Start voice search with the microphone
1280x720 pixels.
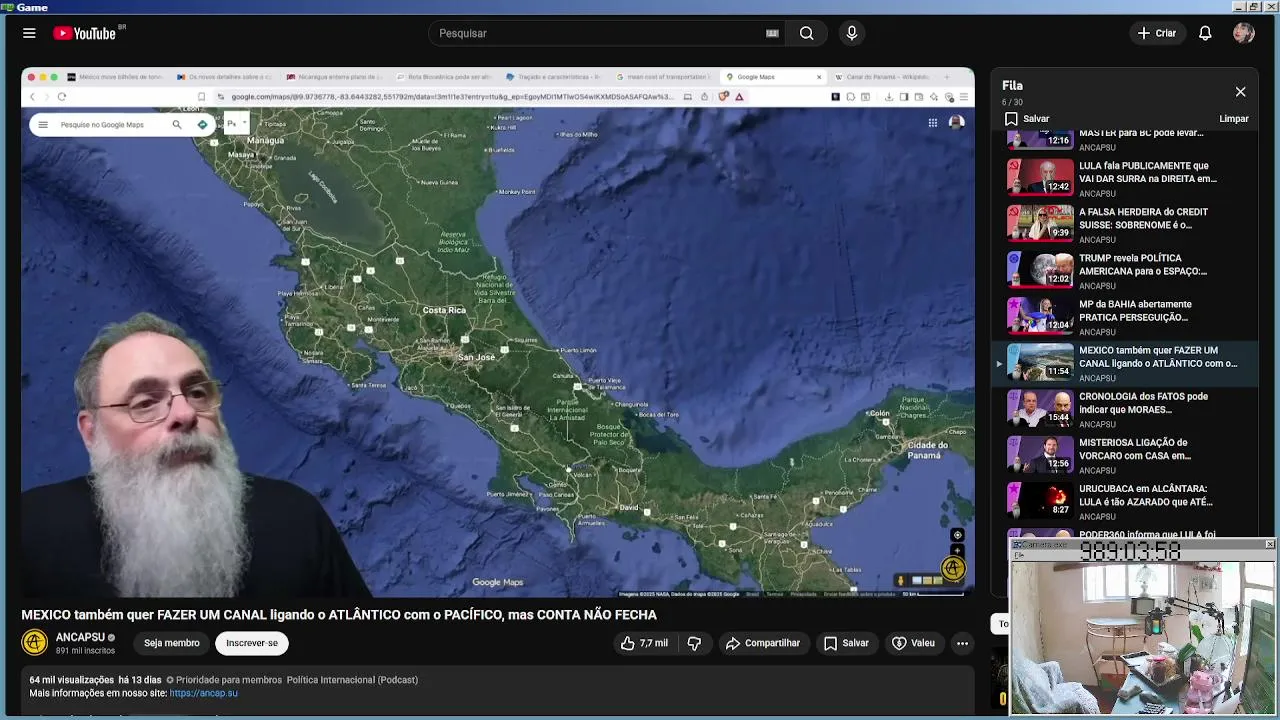[852, 33]
